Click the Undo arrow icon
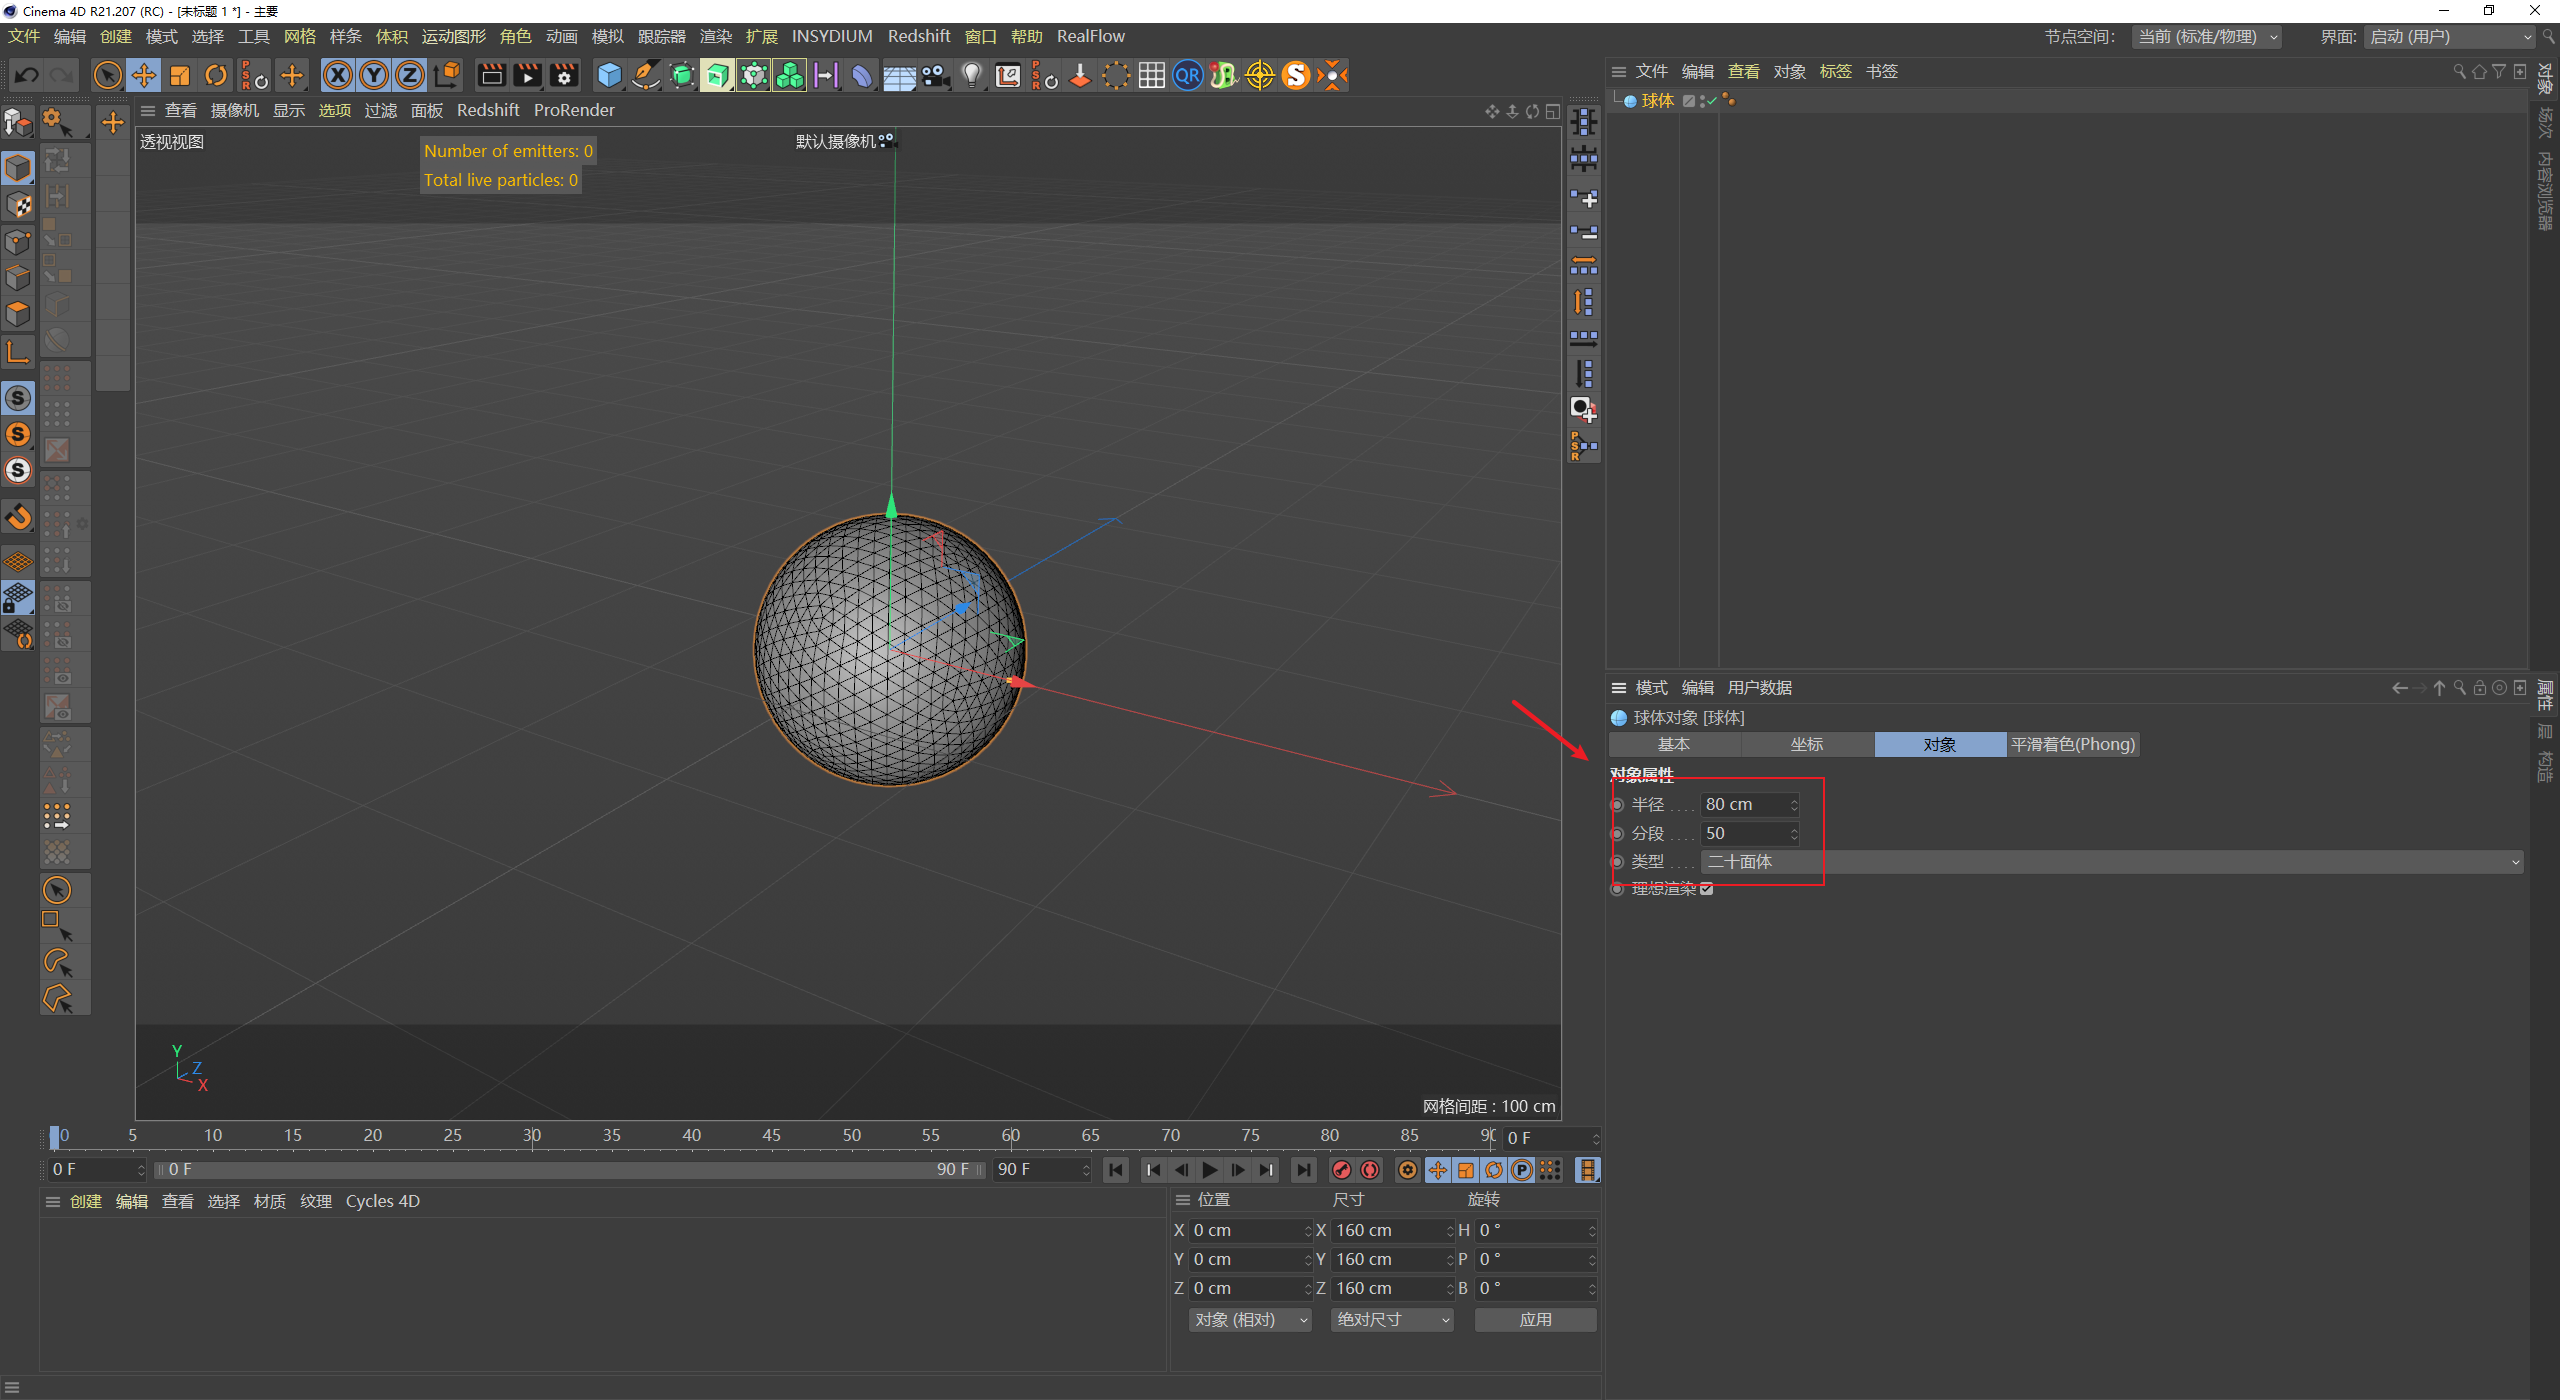The width and height of the screenshot is (2560, 1400). (27, 75)
